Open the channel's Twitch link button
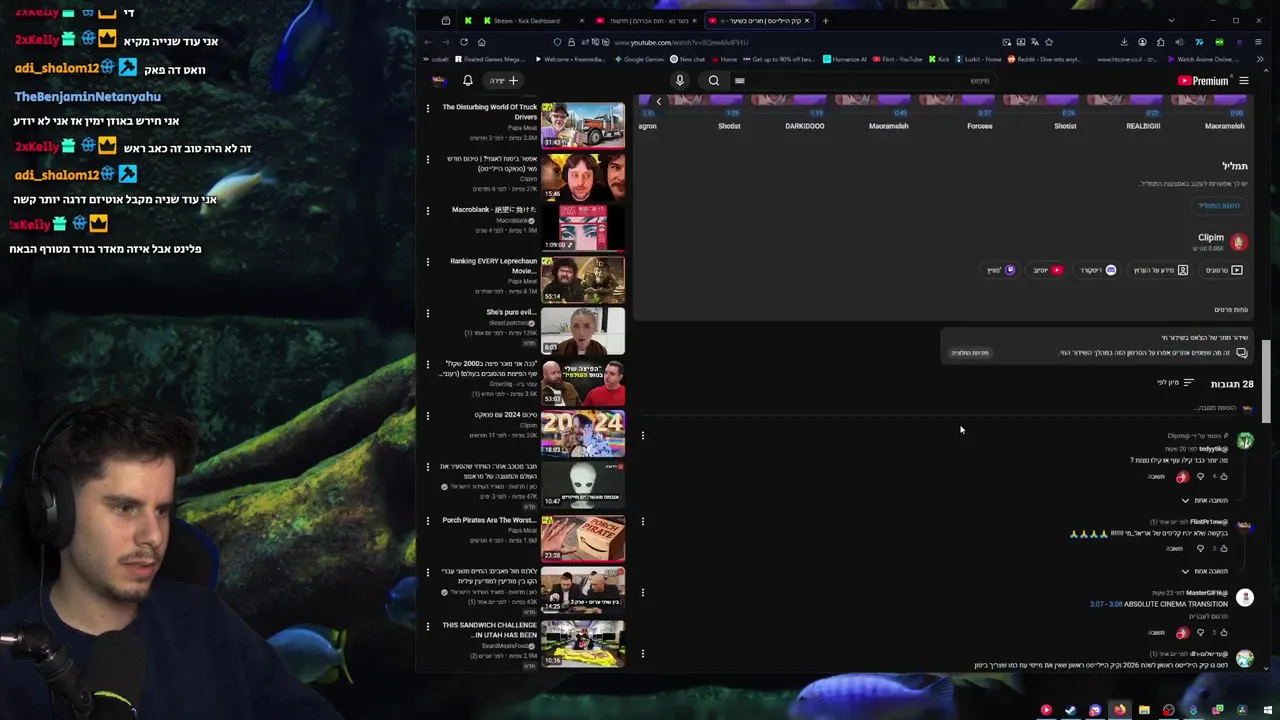 [999, 270]
